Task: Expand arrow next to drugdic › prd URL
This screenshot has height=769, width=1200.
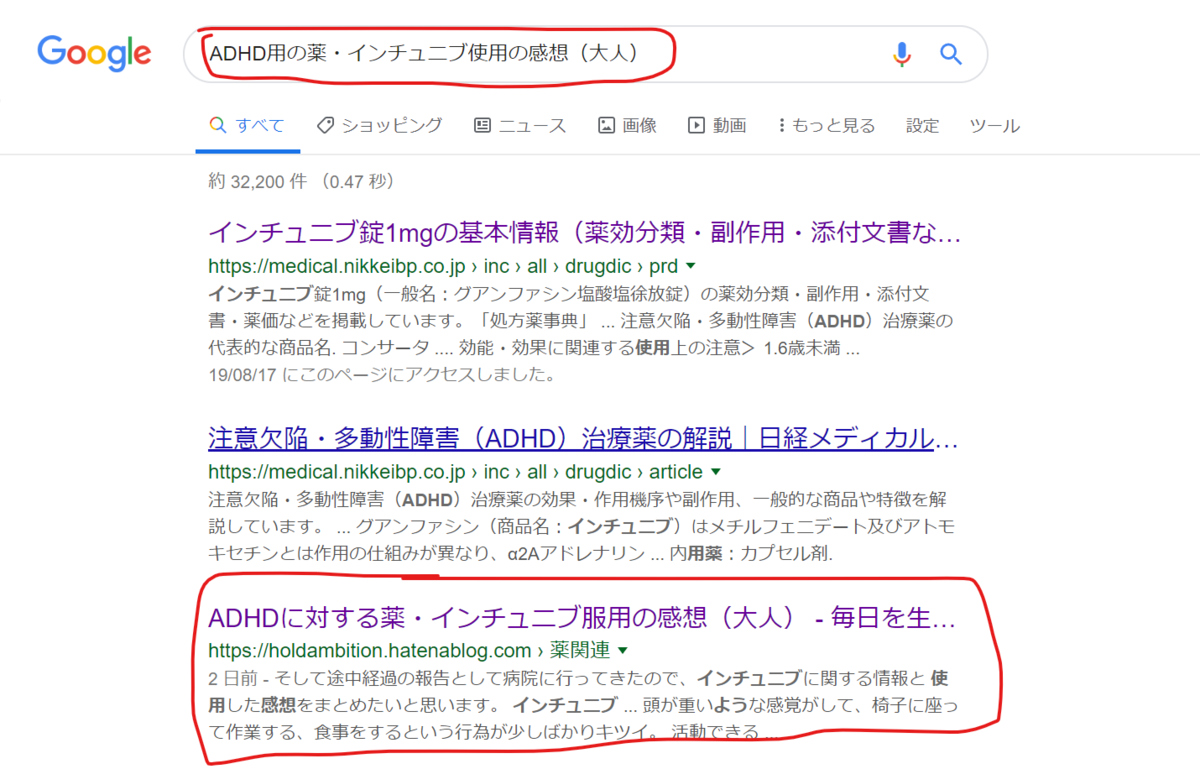Action: coord(691,267)
